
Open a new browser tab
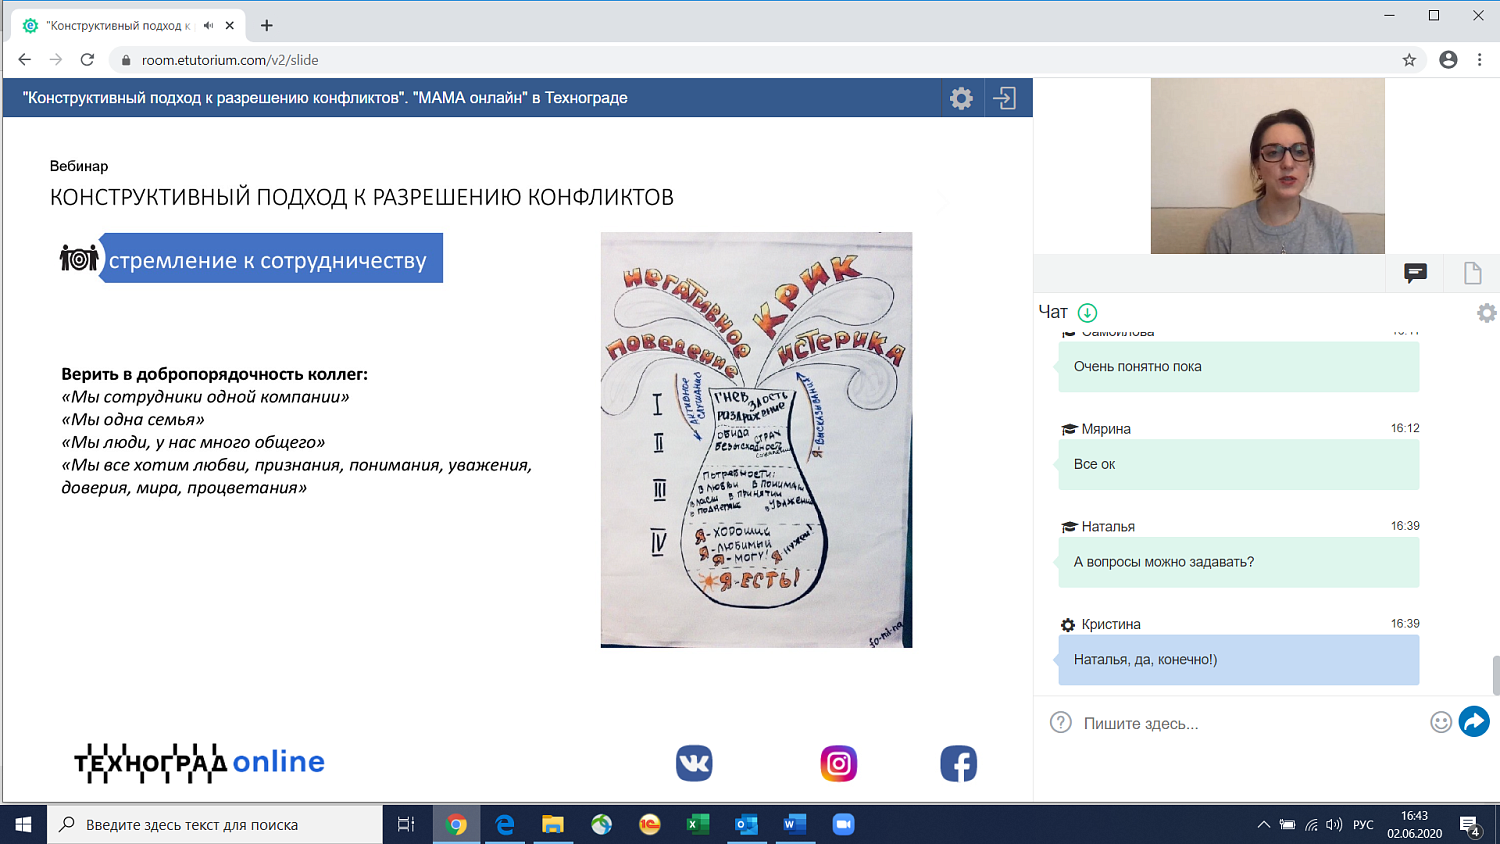coord(266,26)
